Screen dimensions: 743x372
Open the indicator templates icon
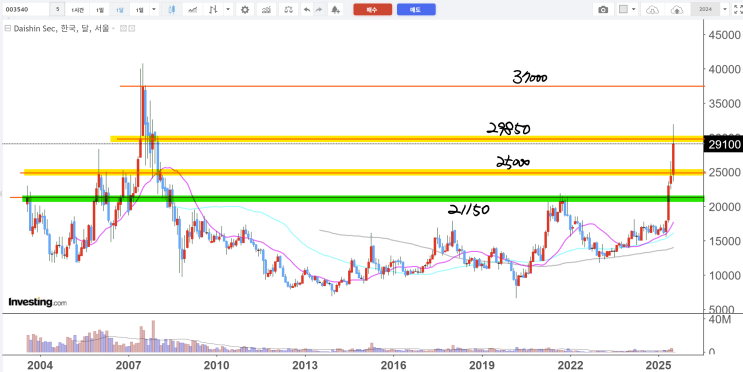pyautogui.click(x=267, y=9)
